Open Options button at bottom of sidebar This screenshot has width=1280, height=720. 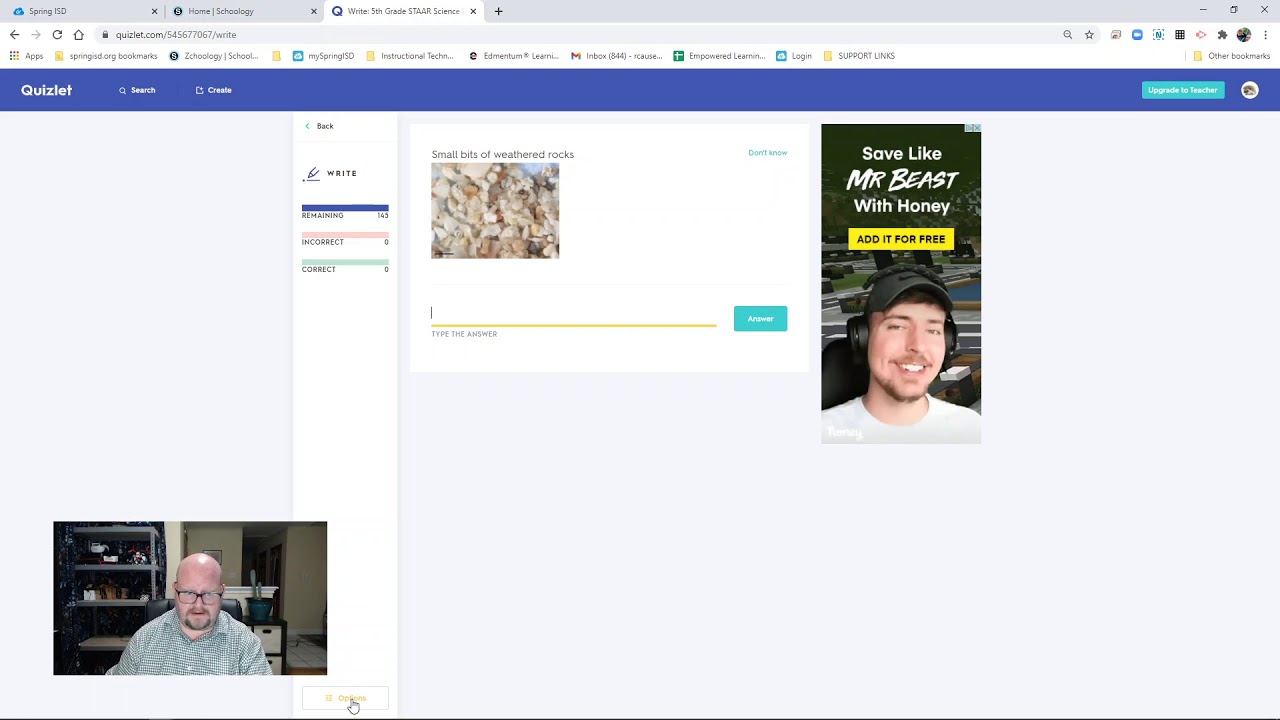[x=345, y=698]
